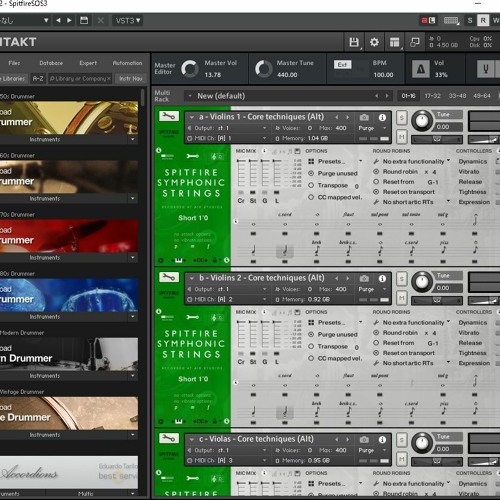Toggle Round robin x 4 in Violins 1
Image resolution: width=500 pixels, height=500 pixels.
[x=376, y=172]
